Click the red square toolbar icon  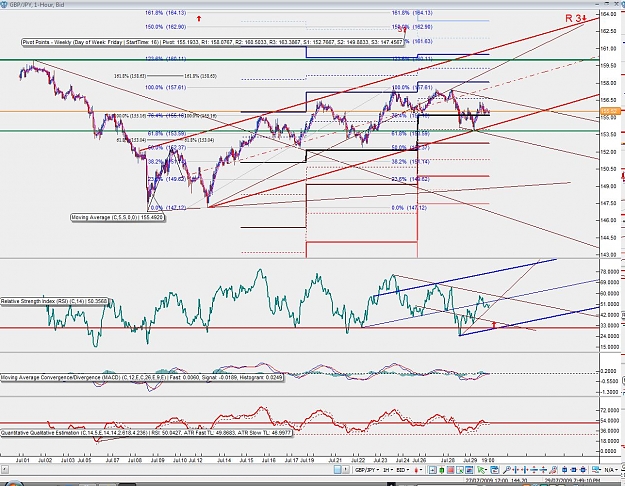(x=450, y=470)
